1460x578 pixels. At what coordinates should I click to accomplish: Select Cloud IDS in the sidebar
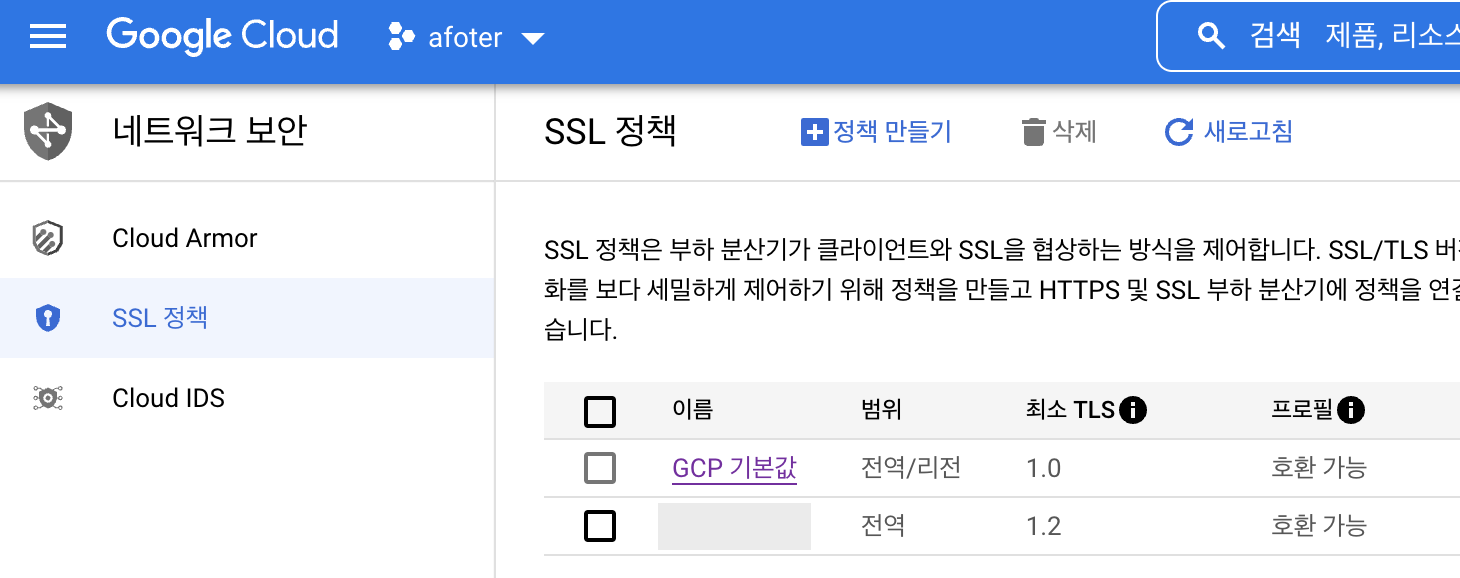[168, 398]
